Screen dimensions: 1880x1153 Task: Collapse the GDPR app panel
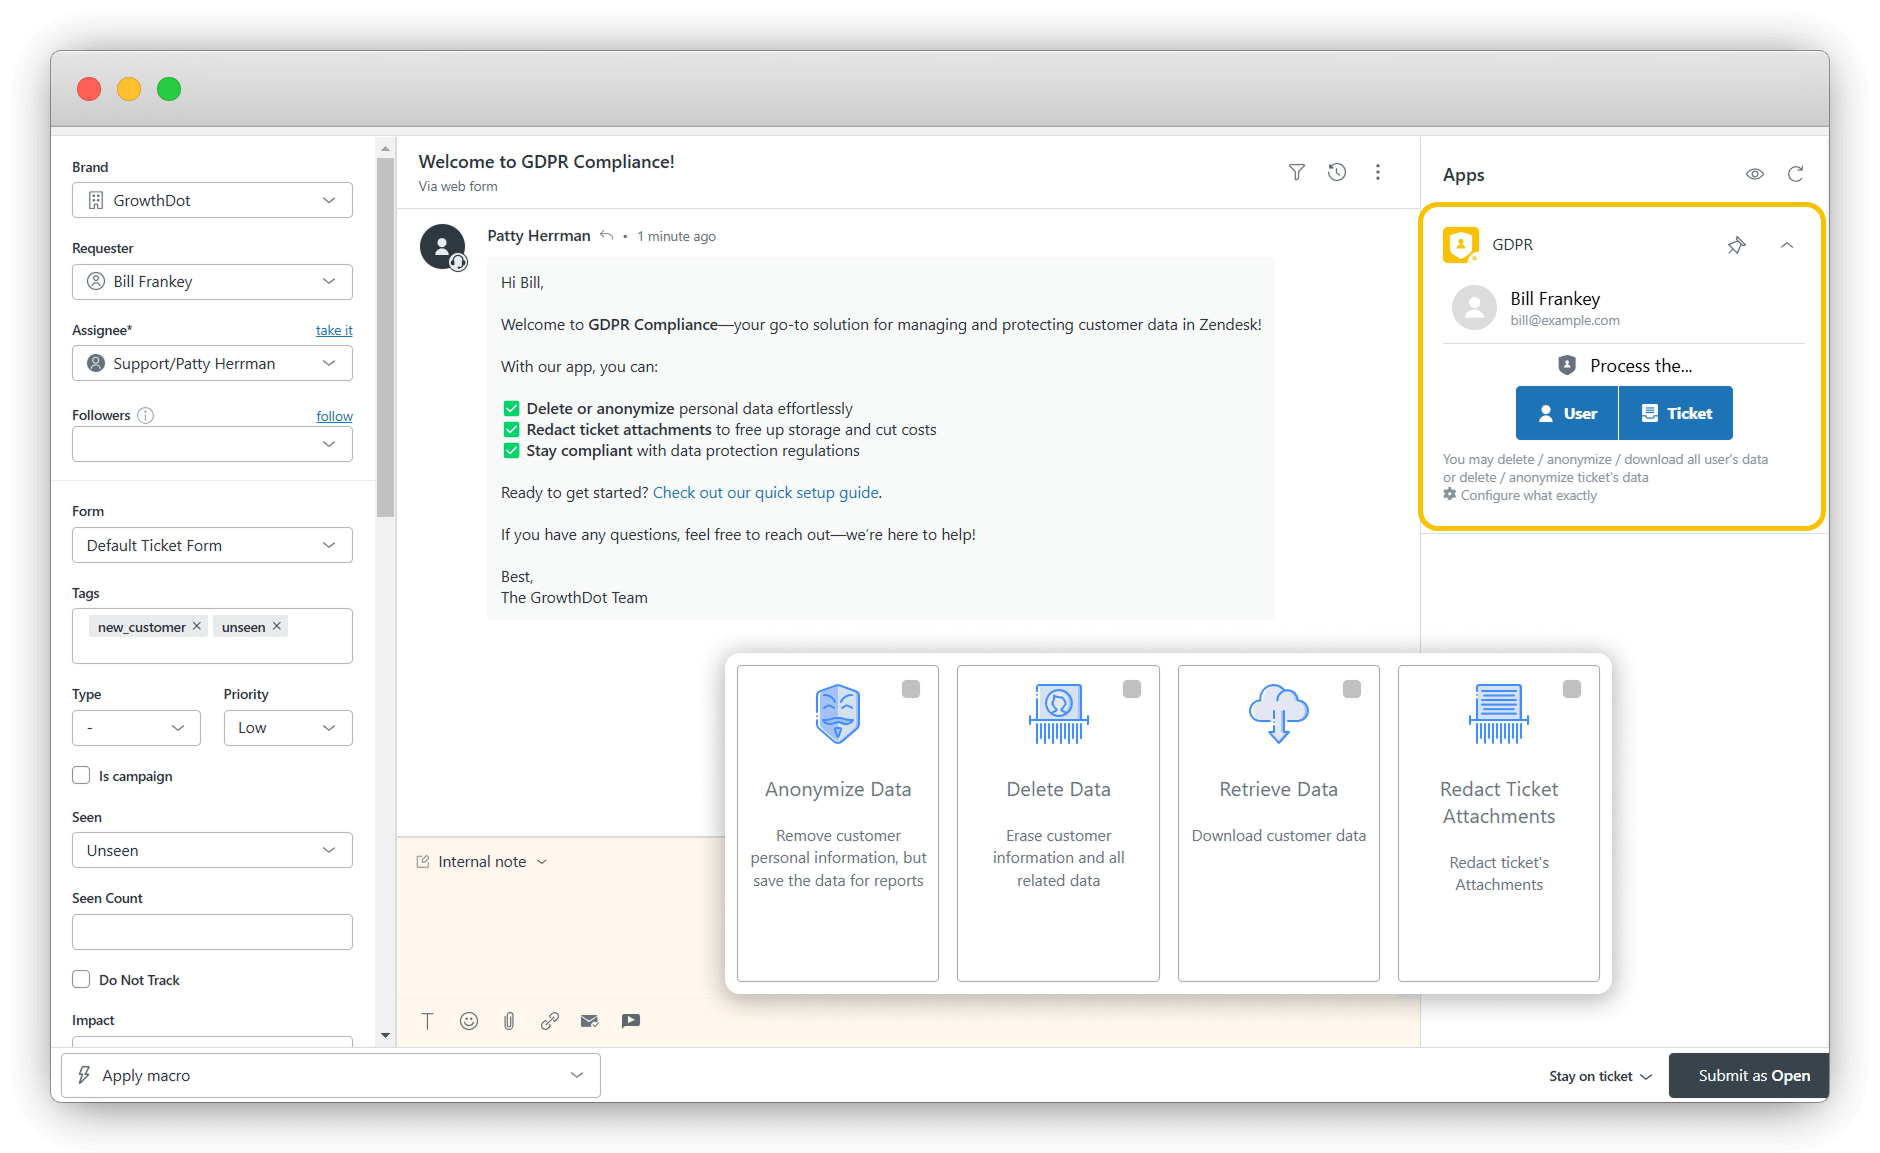[x=1786, y=245]
